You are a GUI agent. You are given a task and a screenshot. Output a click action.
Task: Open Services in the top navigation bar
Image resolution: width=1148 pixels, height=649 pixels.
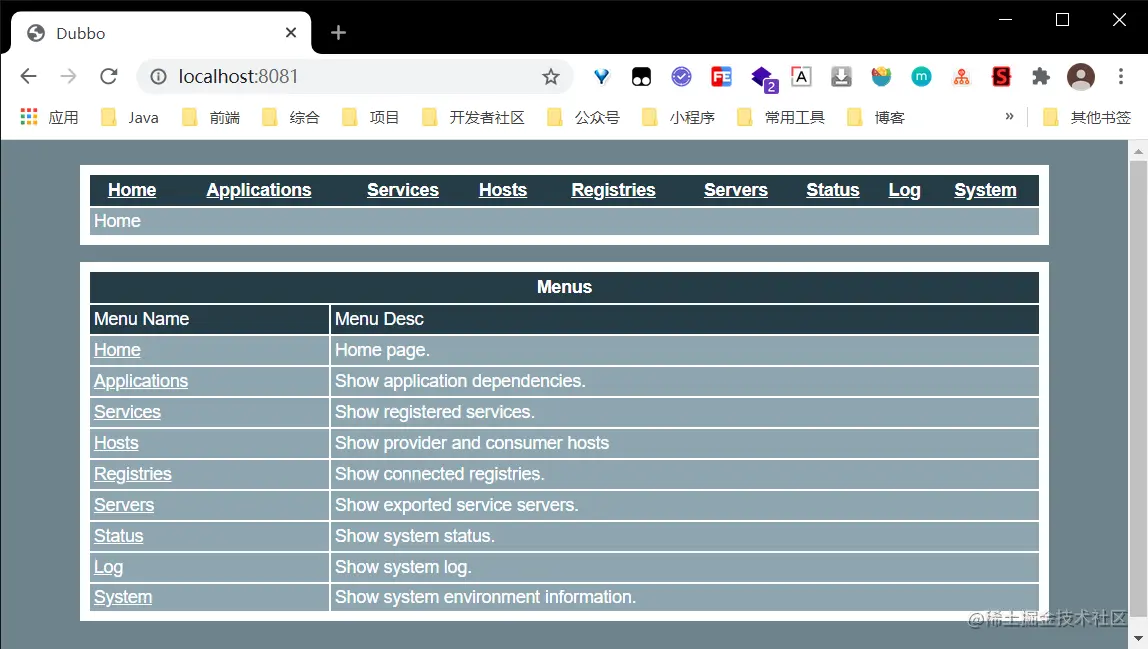pos(403,190)
